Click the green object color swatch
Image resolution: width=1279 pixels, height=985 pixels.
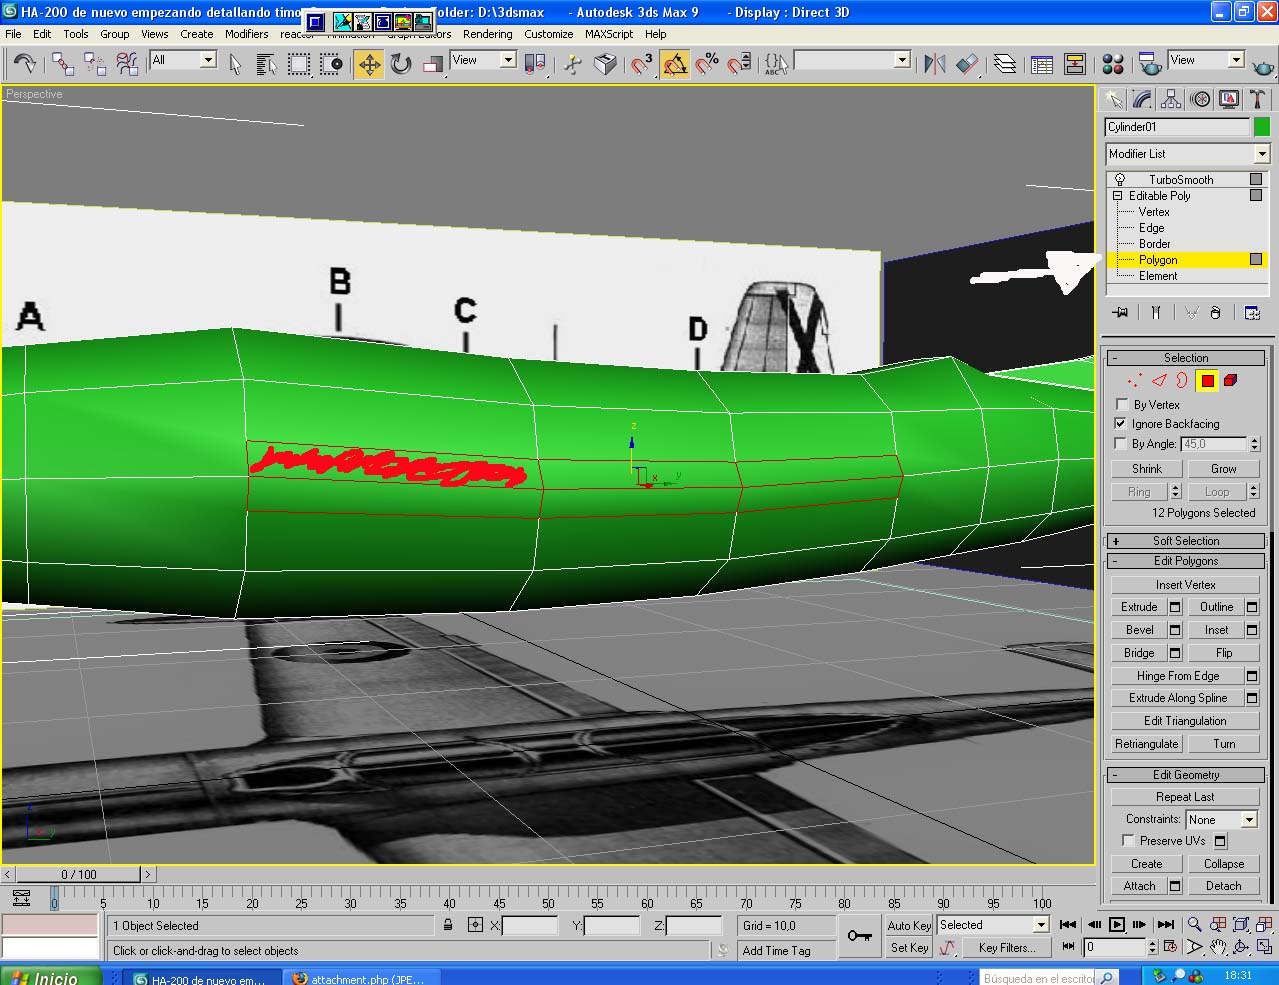[x=1262, y=127]
